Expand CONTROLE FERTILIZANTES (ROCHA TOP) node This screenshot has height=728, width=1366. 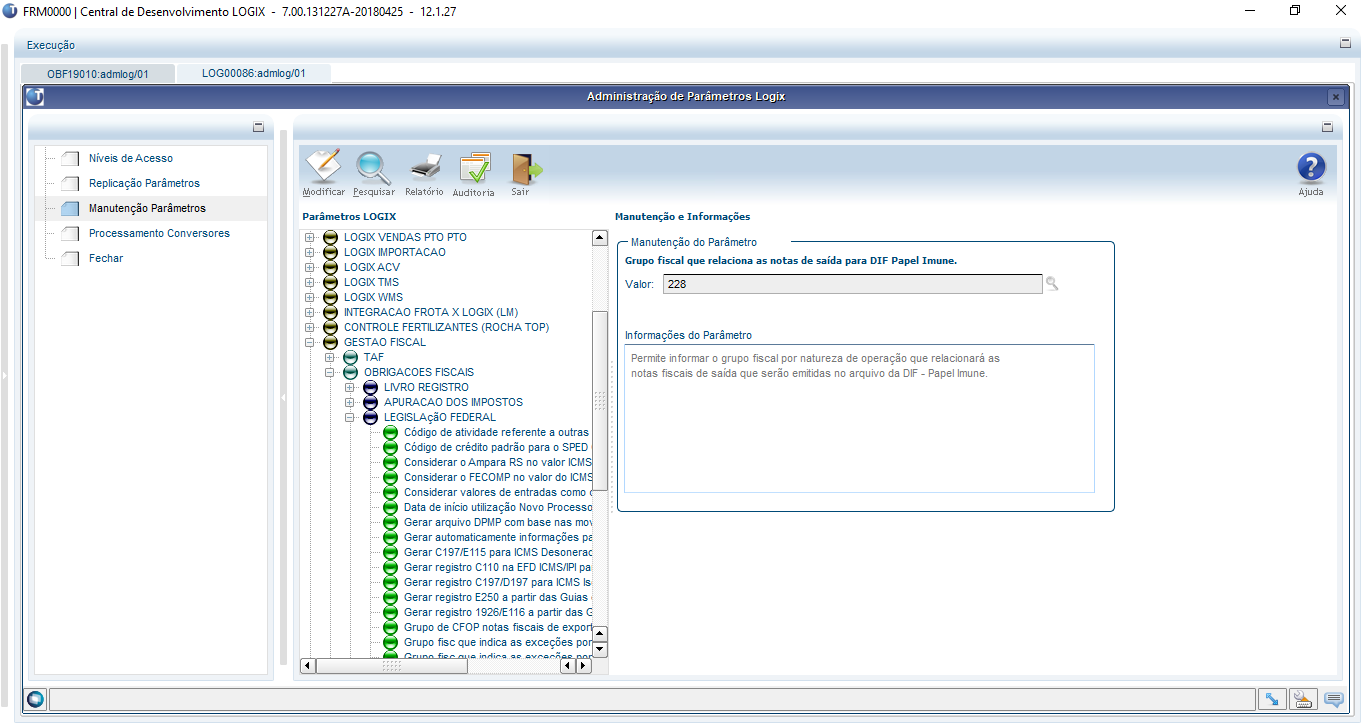click(x=310, y=327)
